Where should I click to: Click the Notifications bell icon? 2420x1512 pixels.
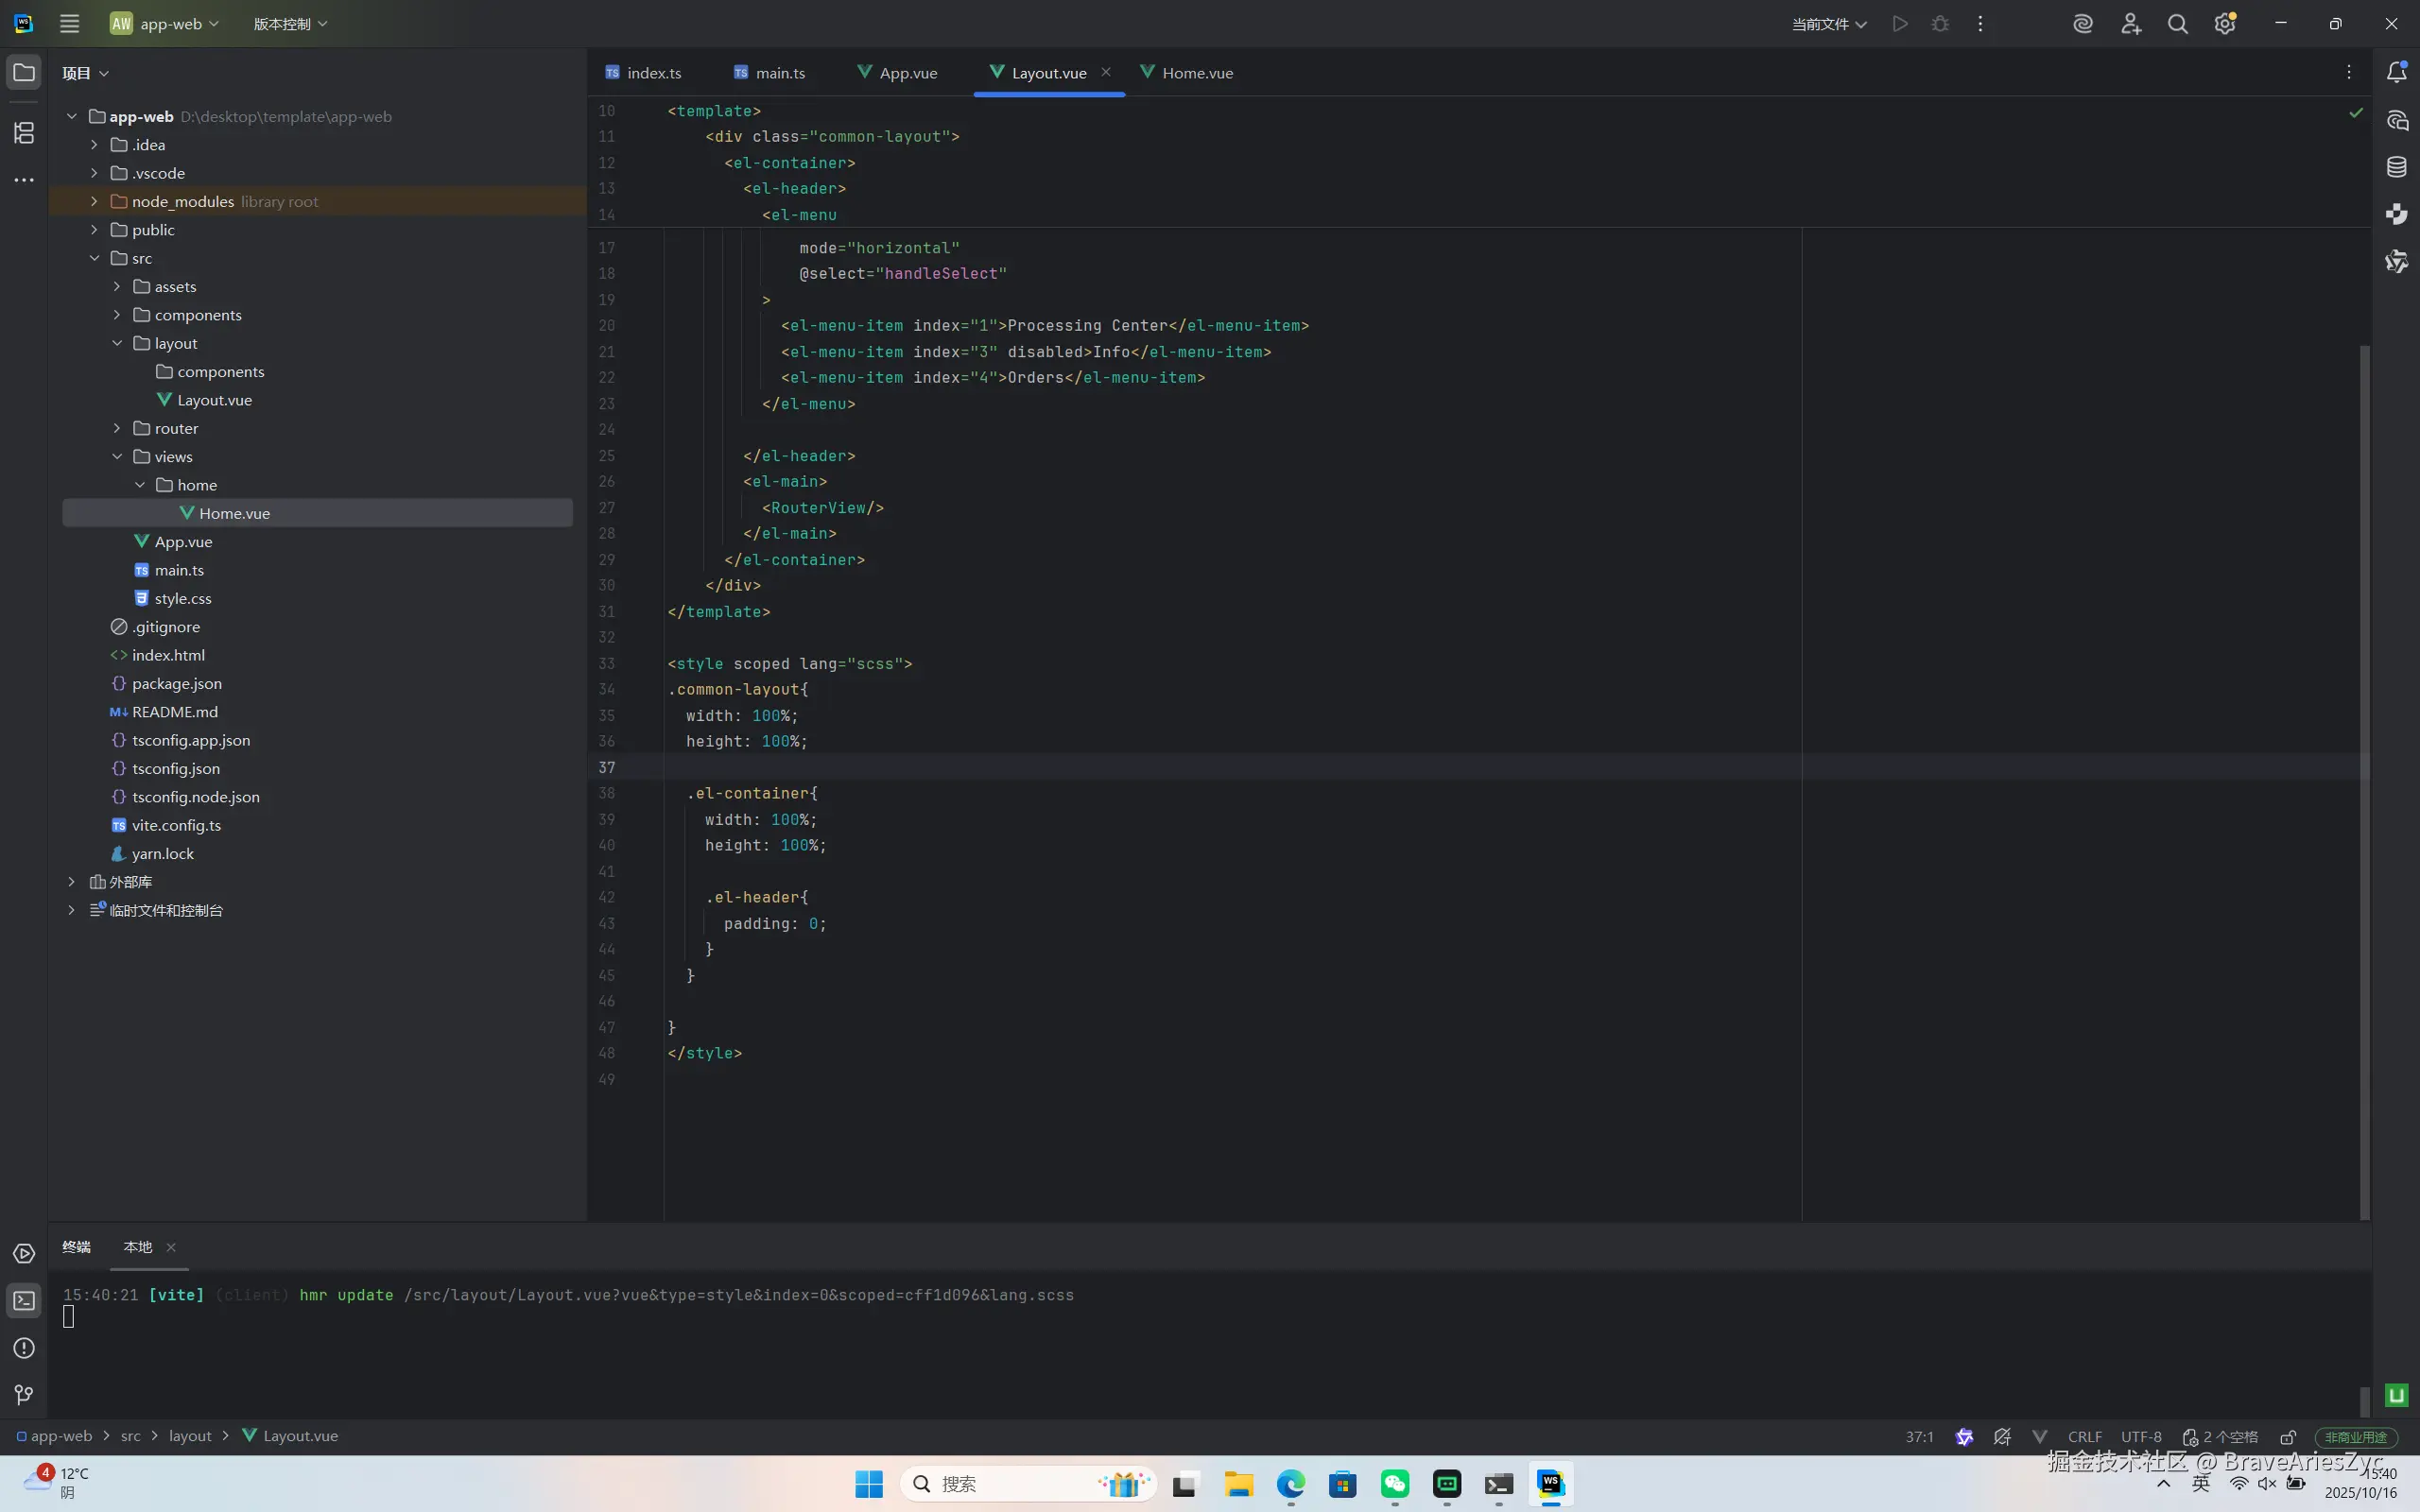[x=2397, y=72]
